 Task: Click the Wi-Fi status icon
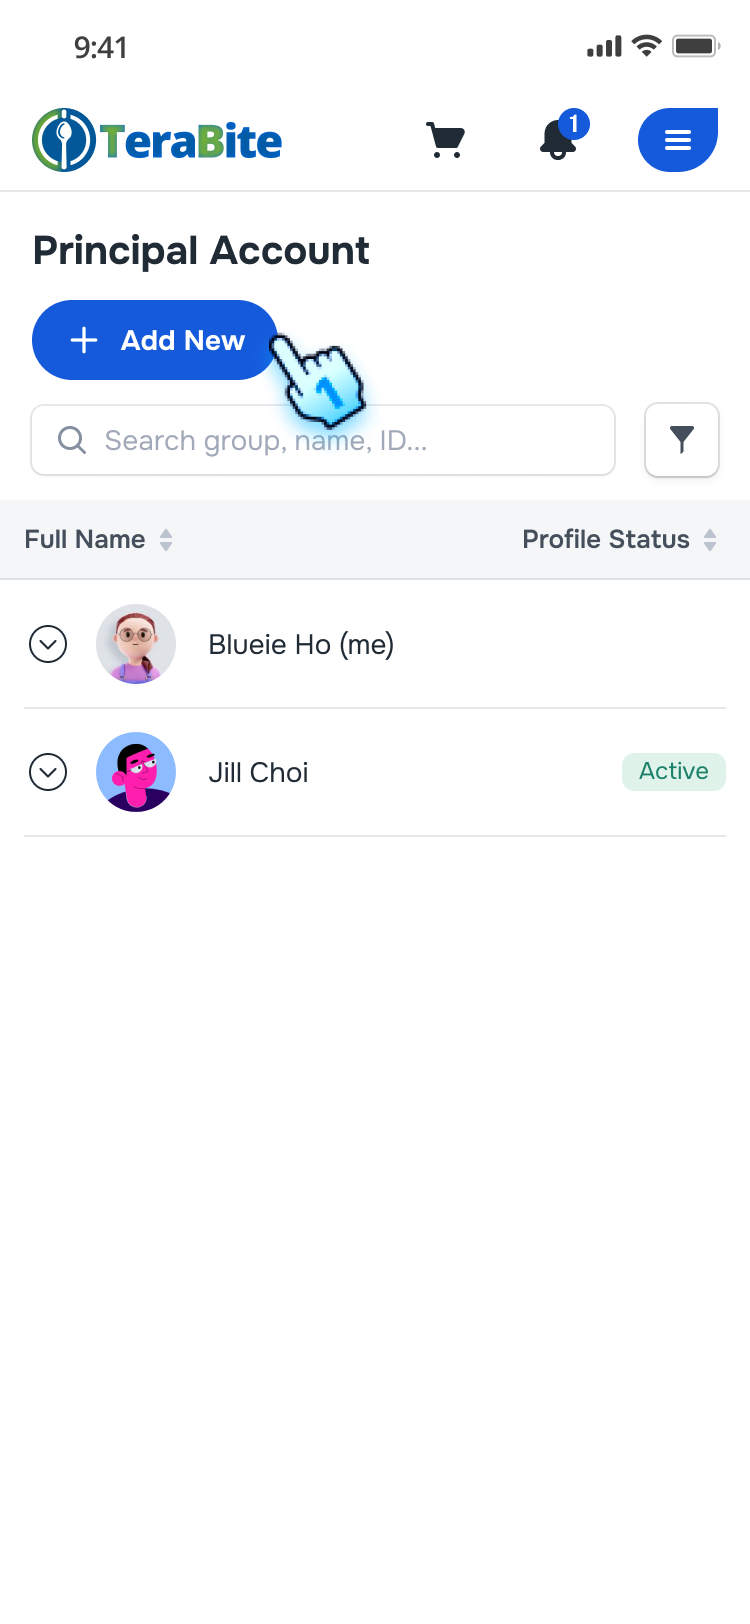[x=647, y=46]
